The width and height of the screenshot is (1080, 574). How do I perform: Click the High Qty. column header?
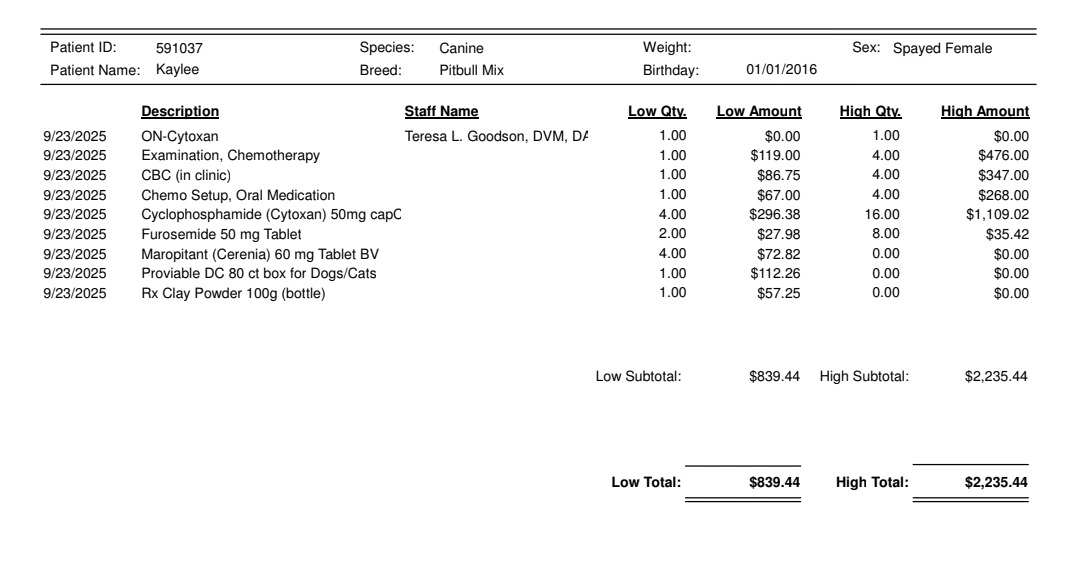(x=870, y=111)
